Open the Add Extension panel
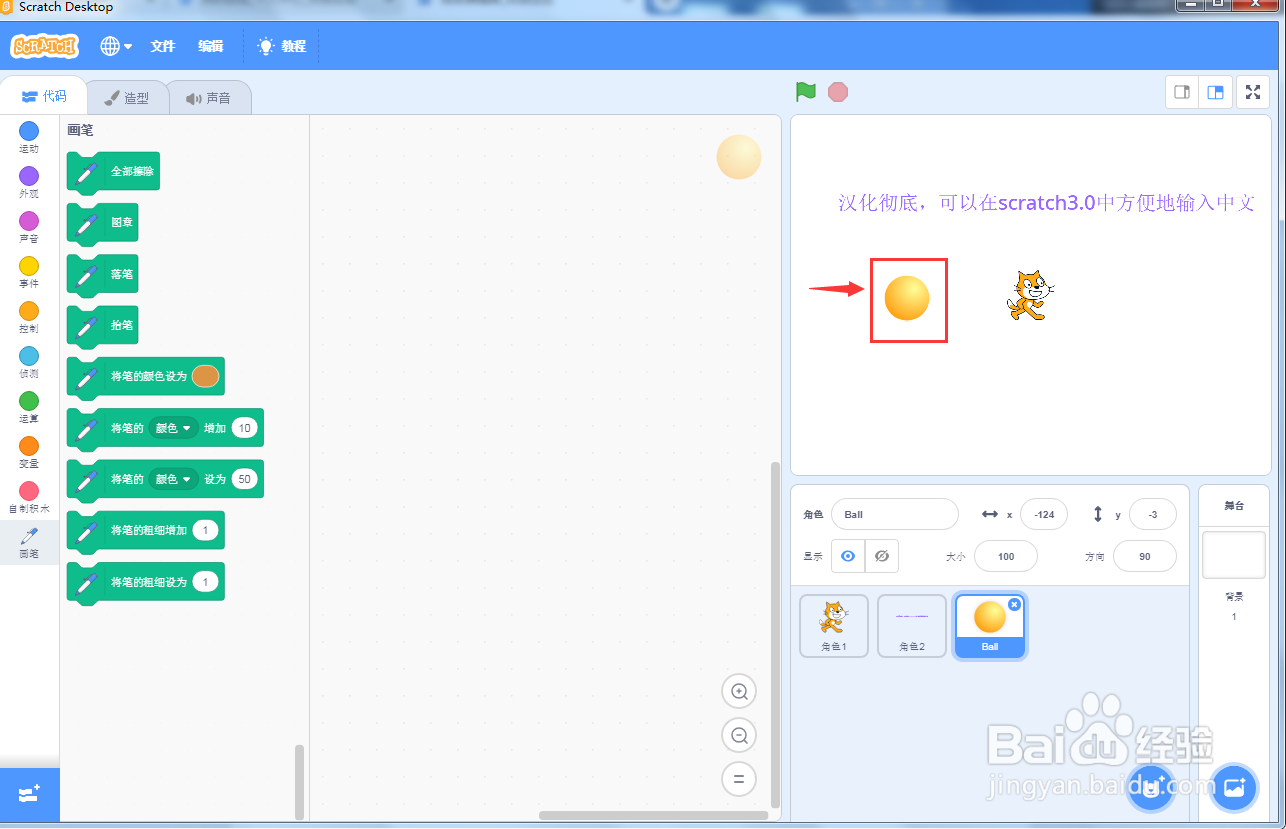 coord(30,794)
